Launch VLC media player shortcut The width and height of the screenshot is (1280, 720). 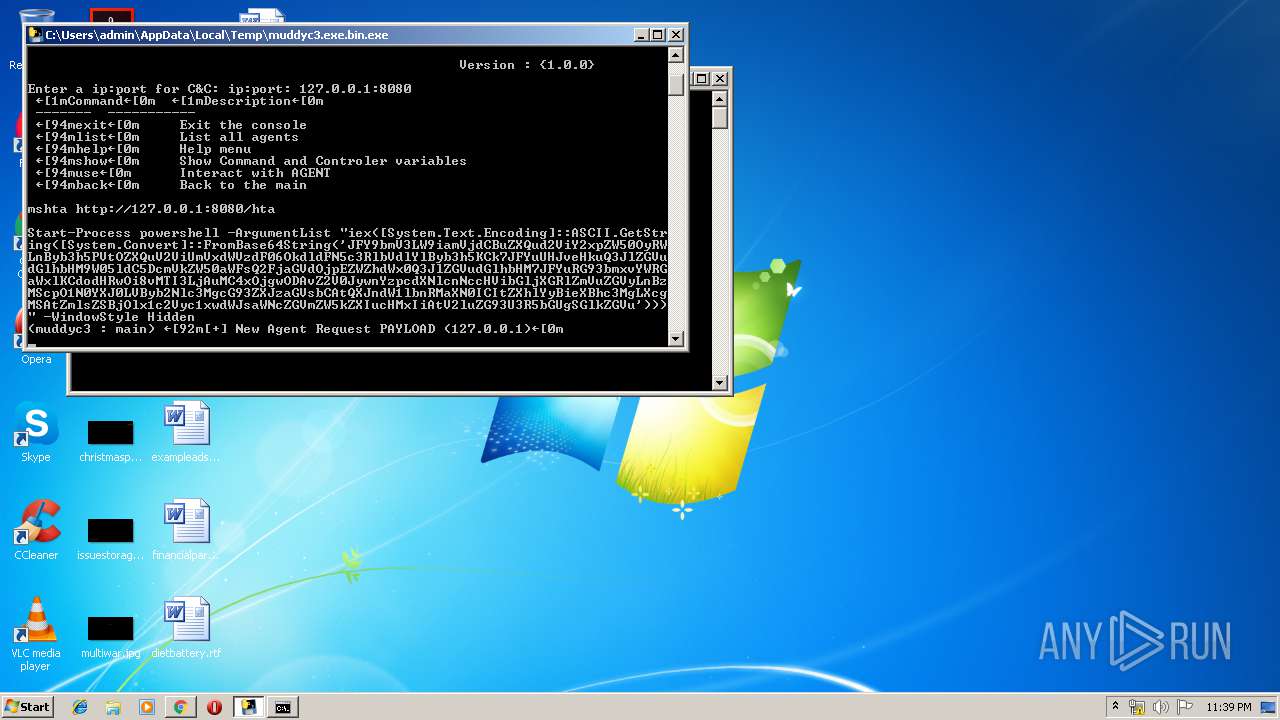[36, 634]
